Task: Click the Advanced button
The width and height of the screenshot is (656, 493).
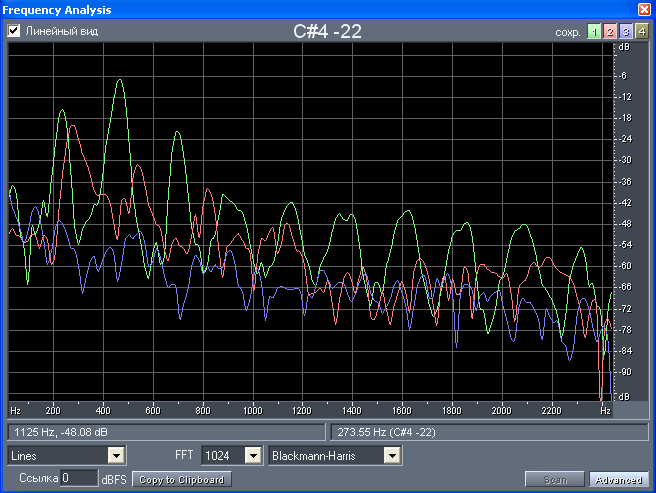Action: (x=619, y=480)
